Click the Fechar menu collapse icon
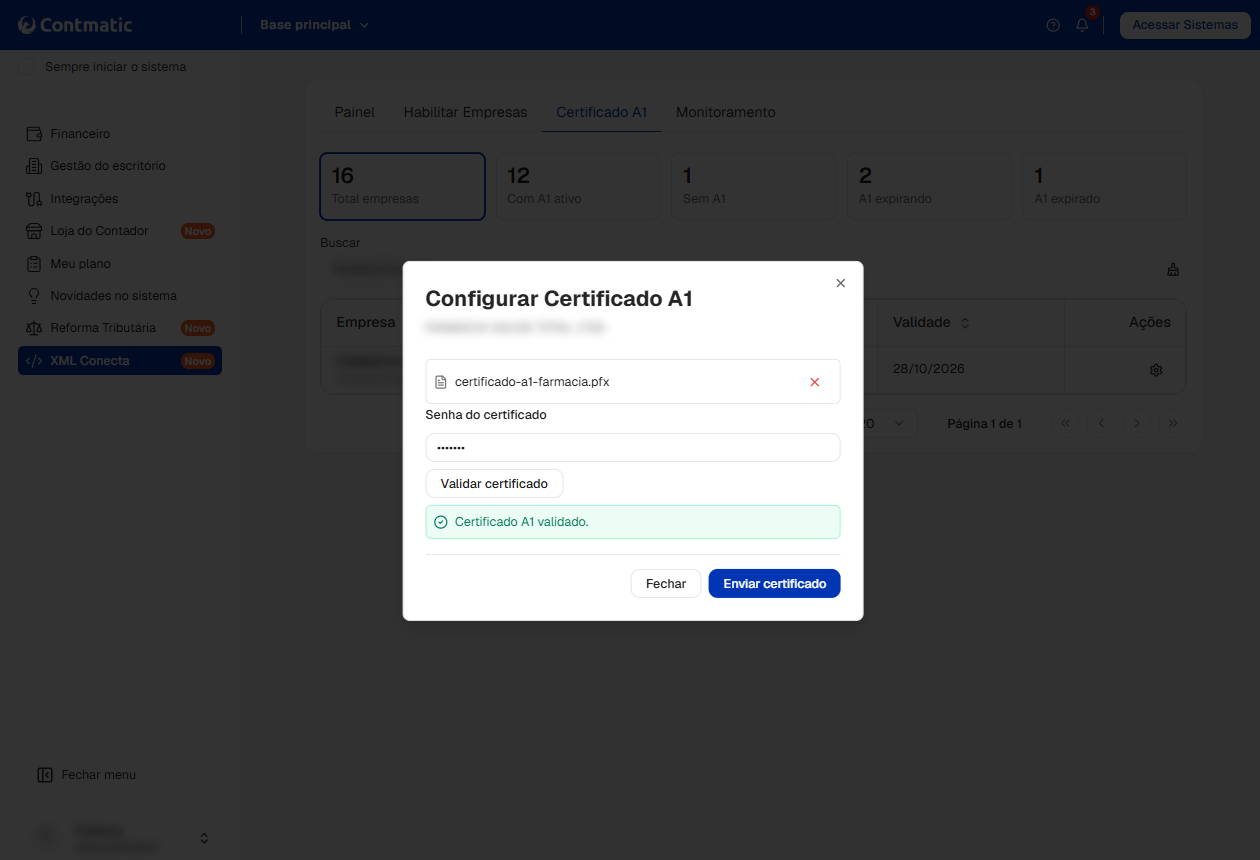This screenshot has height=860, width=1260. (x=45, y=775)
